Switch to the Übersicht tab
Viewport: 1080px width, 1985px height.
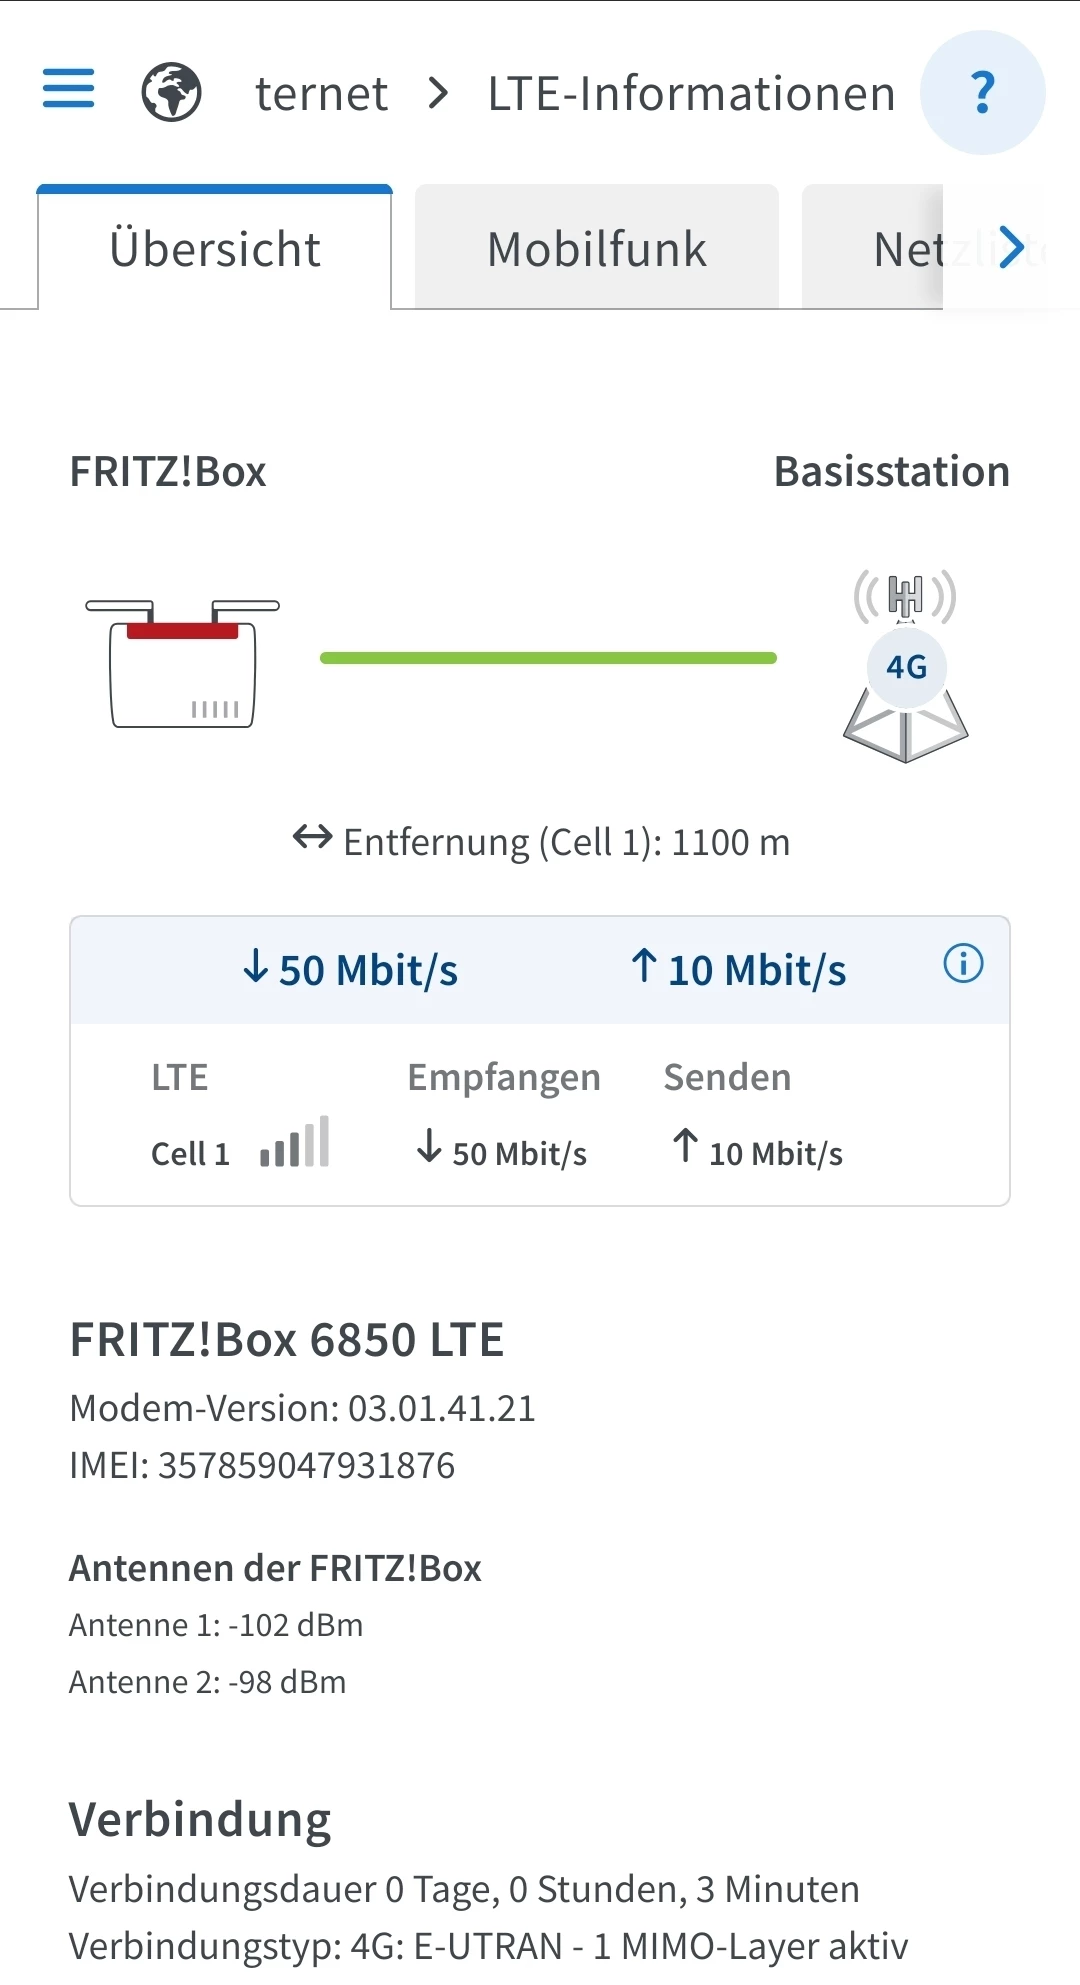[x=215, y=249]
